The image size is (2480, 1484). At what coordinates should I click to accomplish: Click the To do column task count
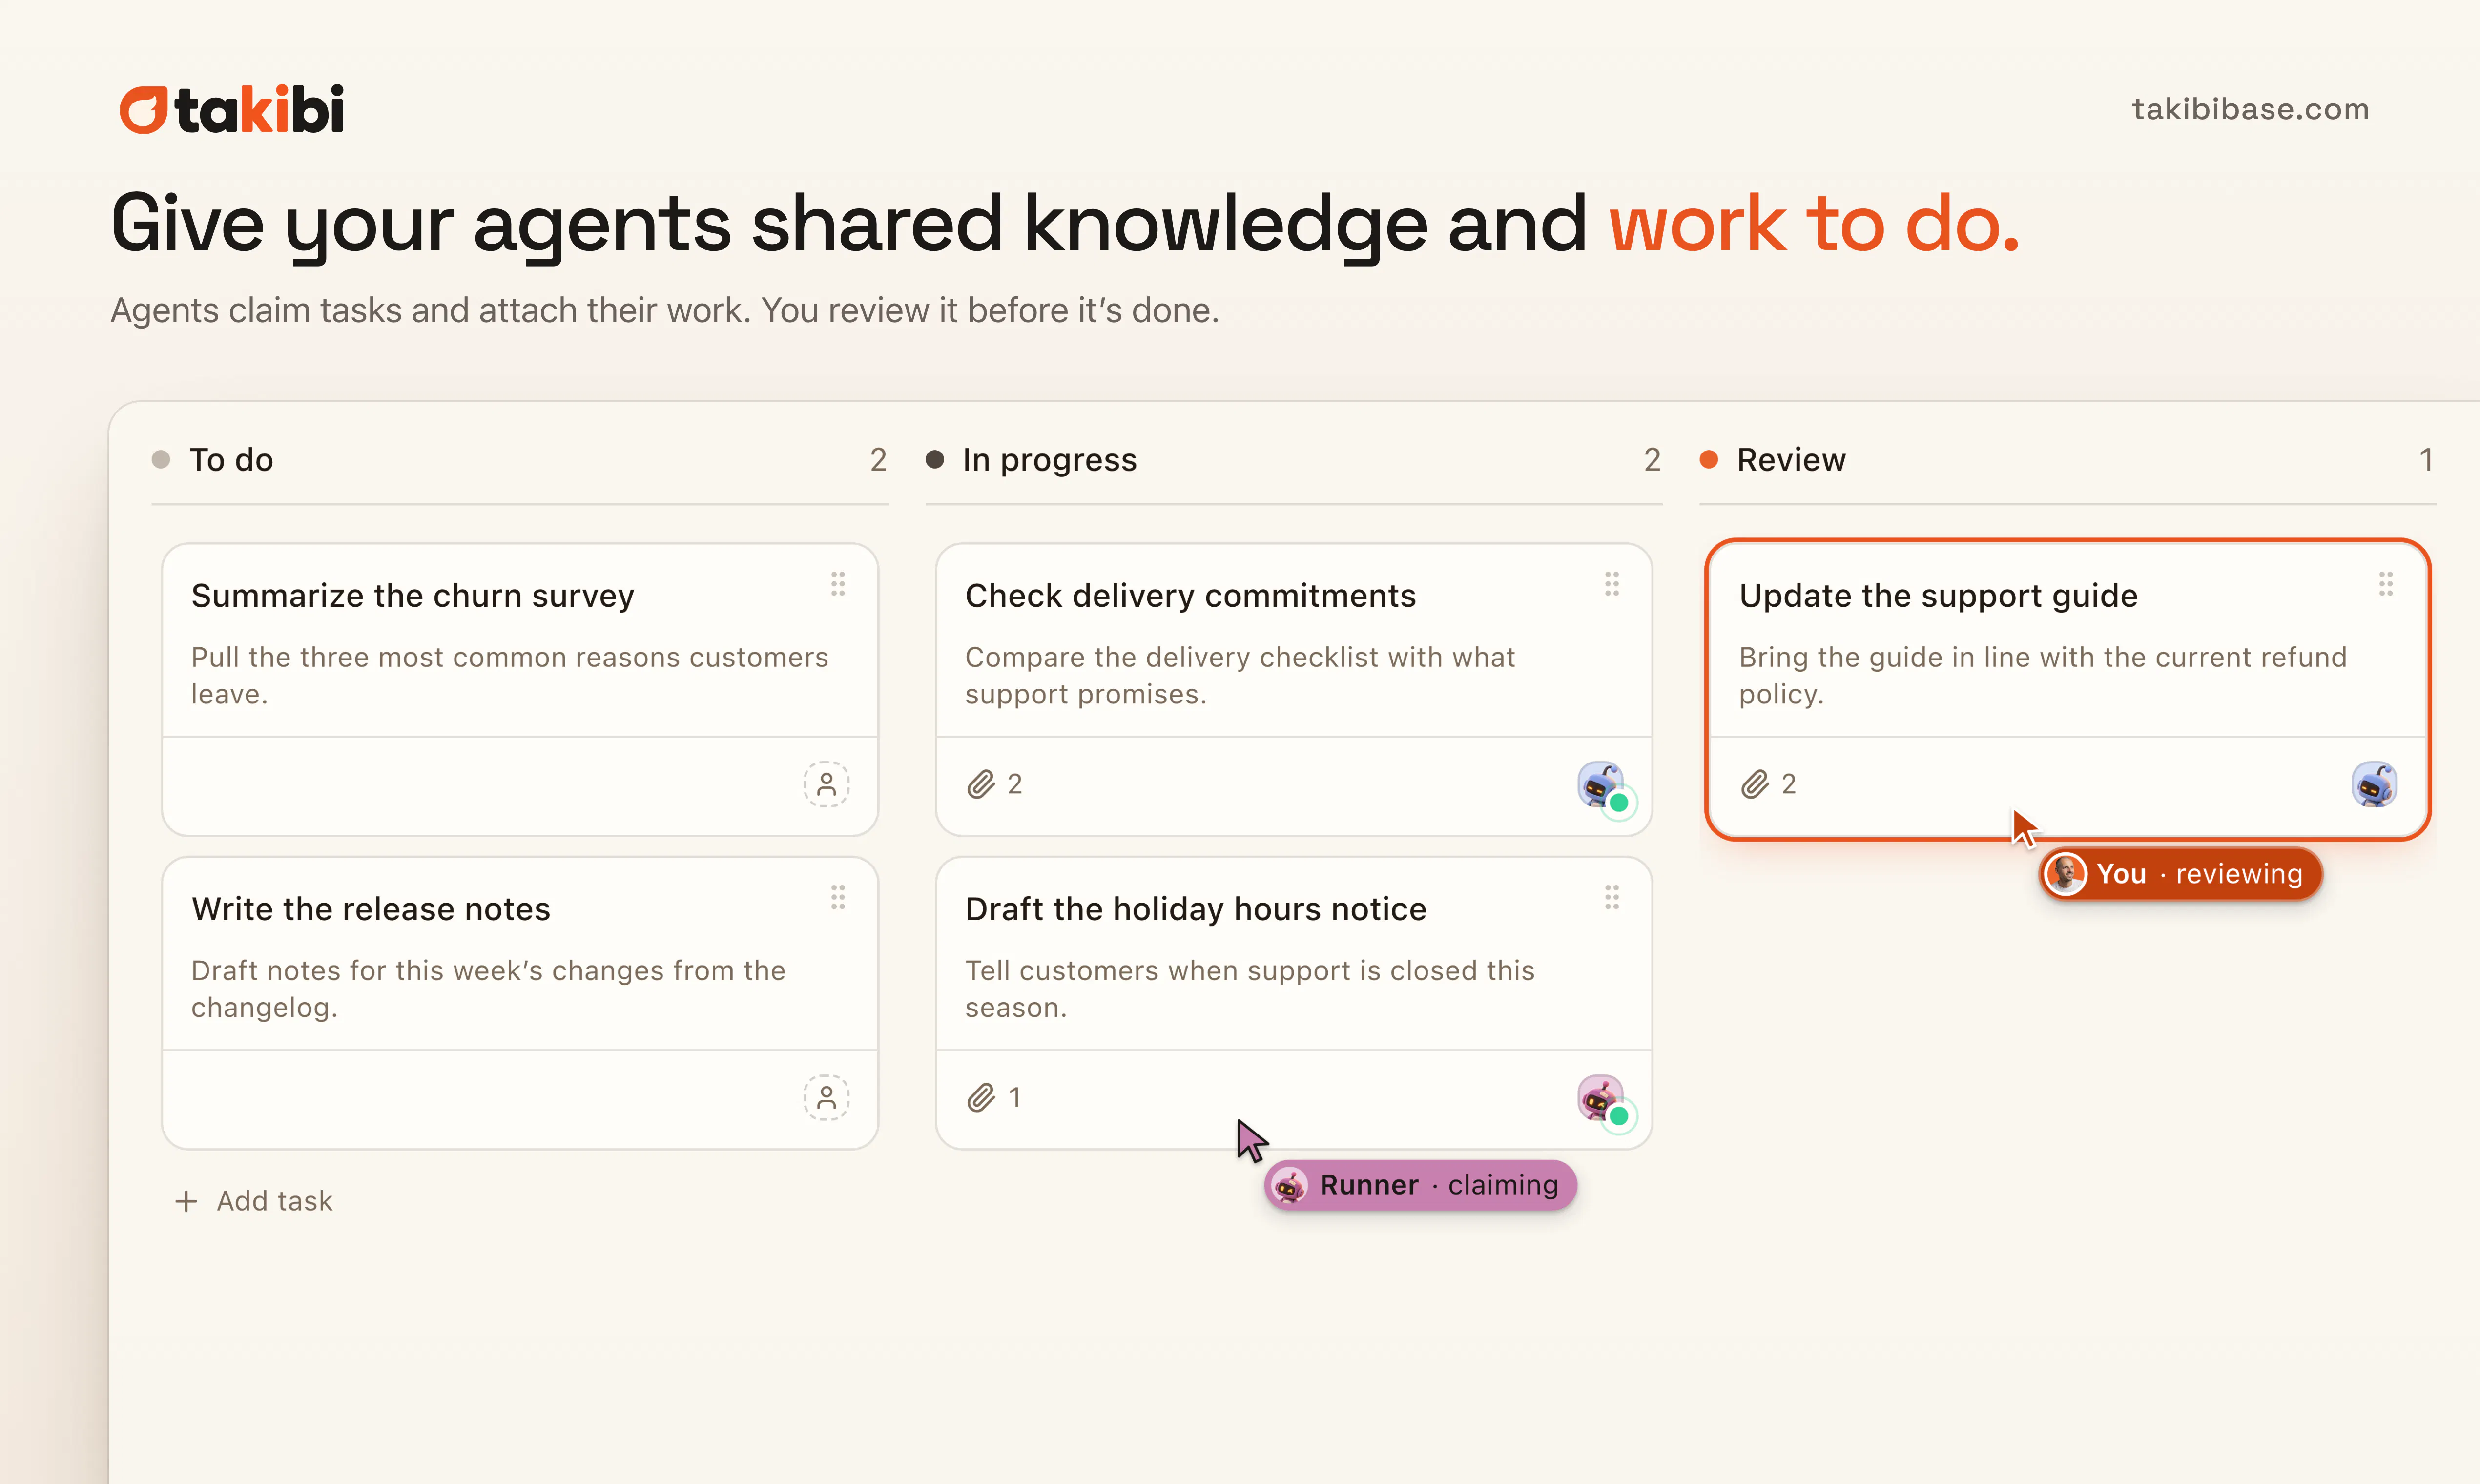point(878,460)
